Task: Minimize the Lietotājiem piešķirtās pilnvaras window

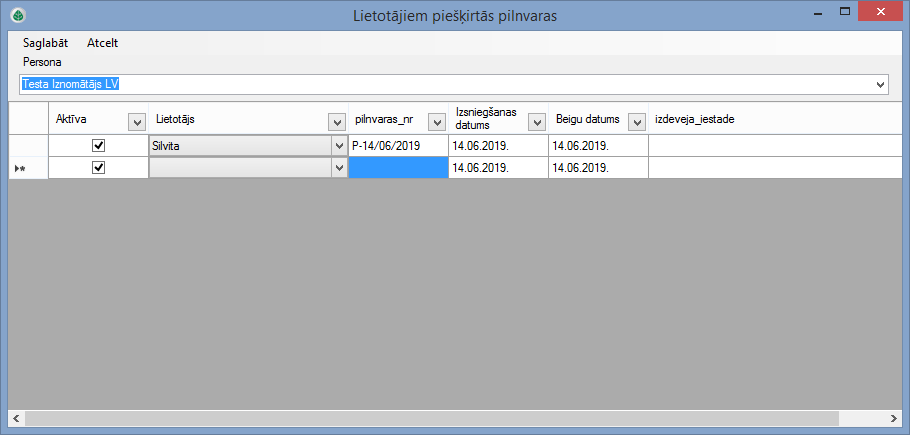Action: click(818, 13)
